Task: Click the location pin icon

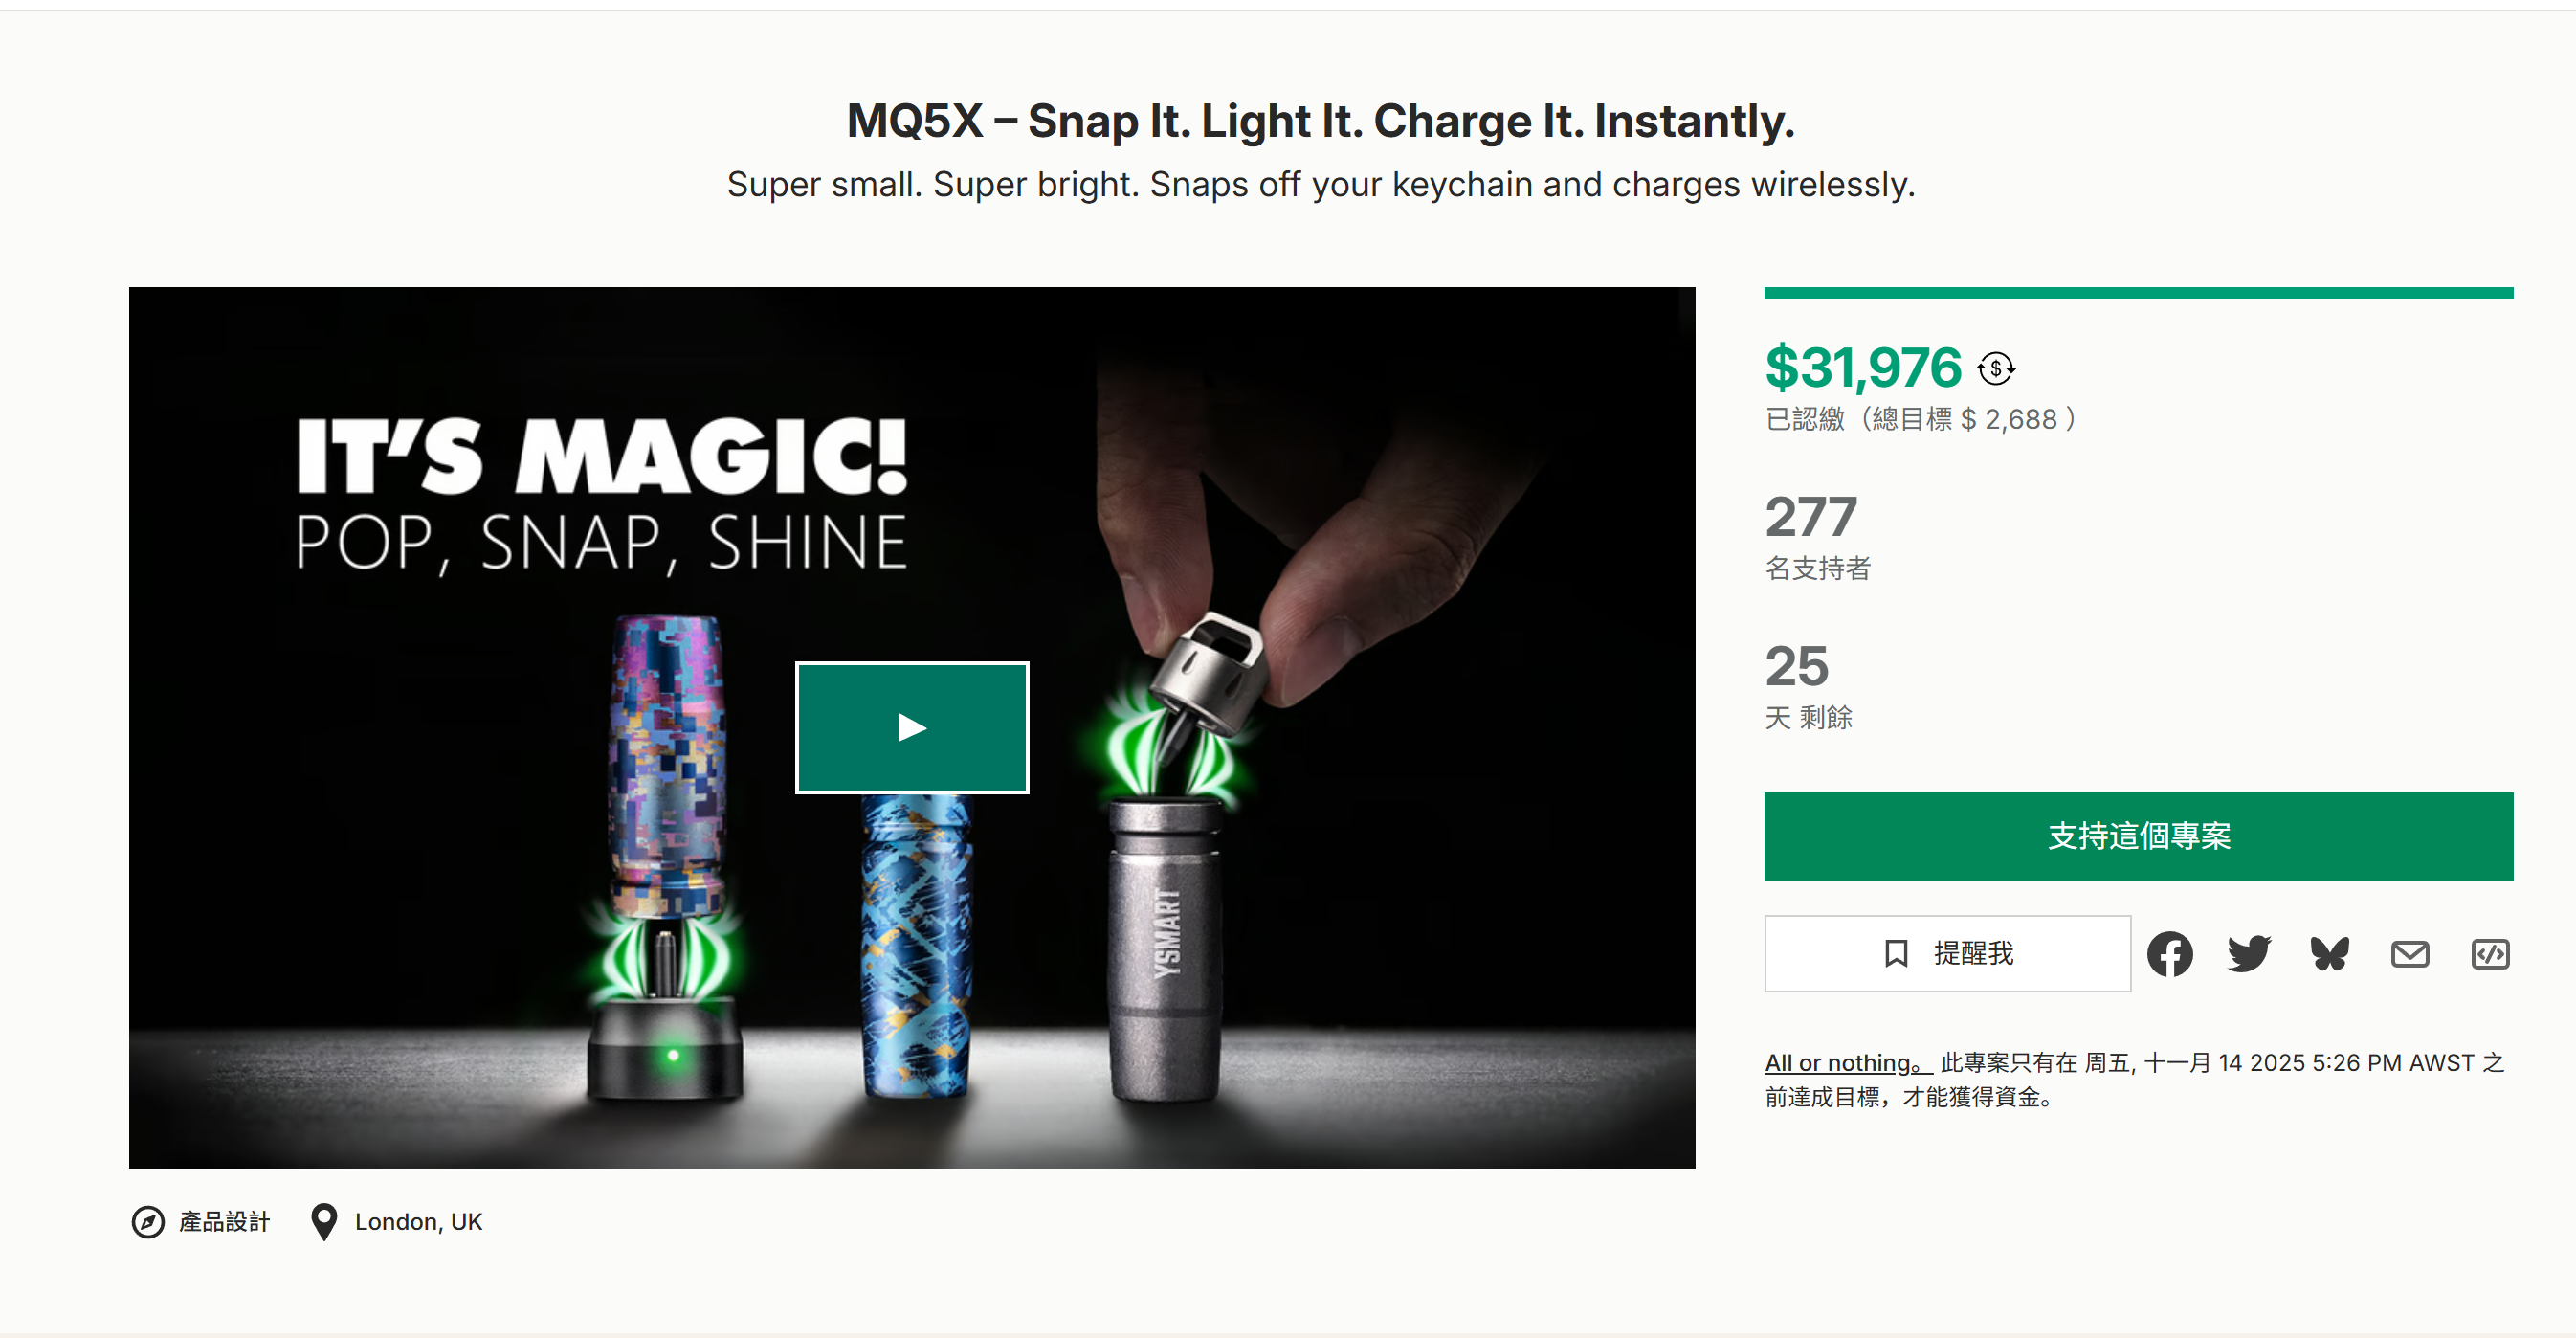Action: point(324,1221)
